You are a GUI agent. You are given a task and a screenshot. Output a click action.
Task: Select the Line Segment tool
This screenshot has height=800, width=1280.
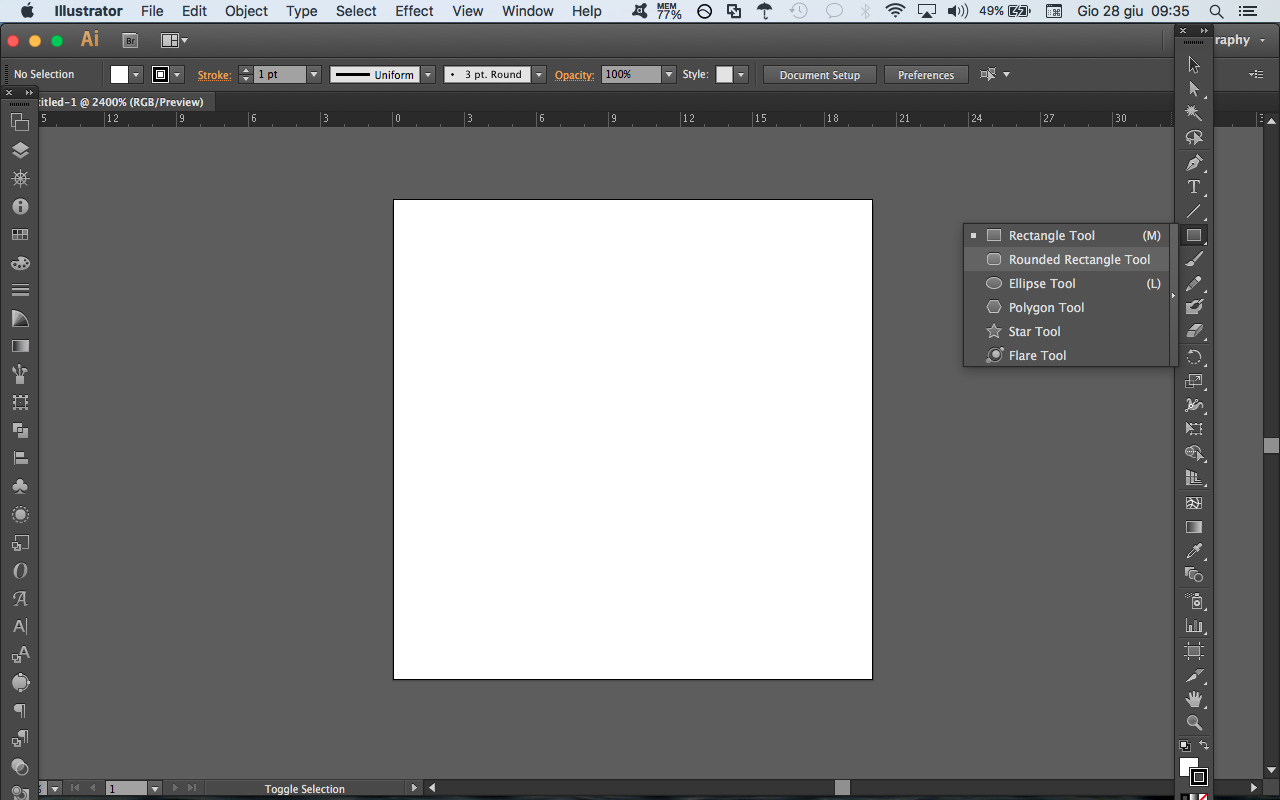pos(1194,211)
